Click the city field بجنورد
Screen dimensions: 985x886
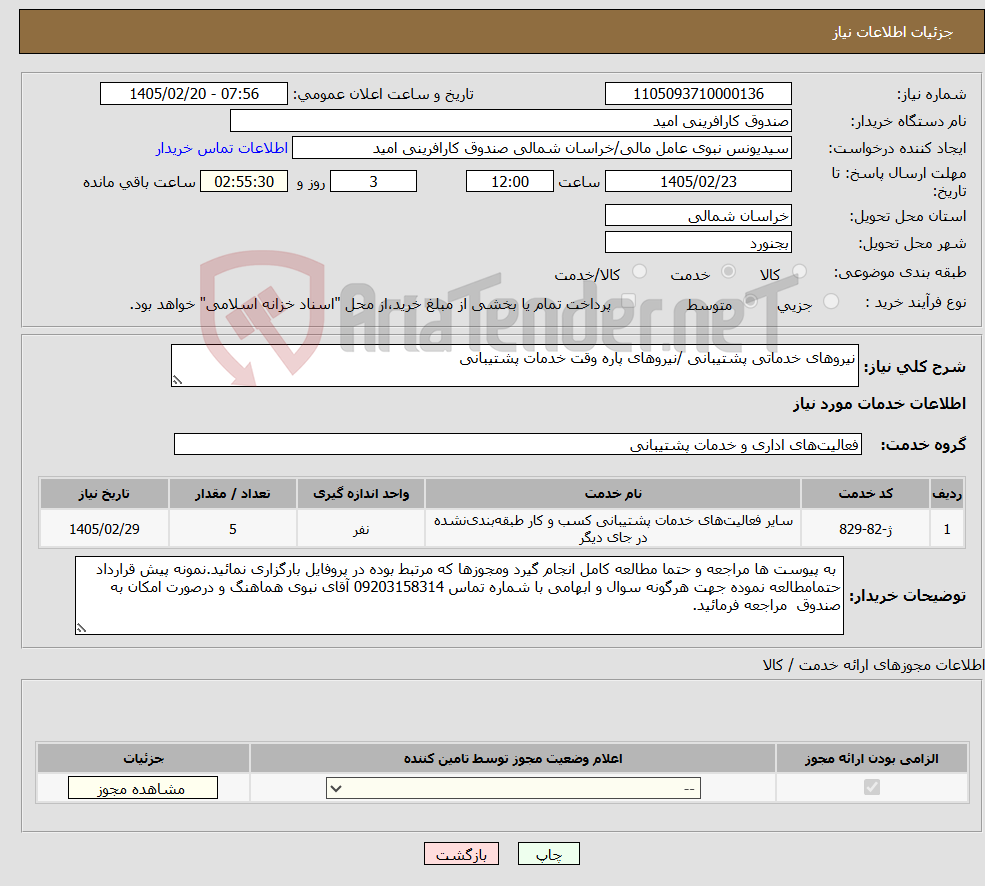(x=698, y=243)
